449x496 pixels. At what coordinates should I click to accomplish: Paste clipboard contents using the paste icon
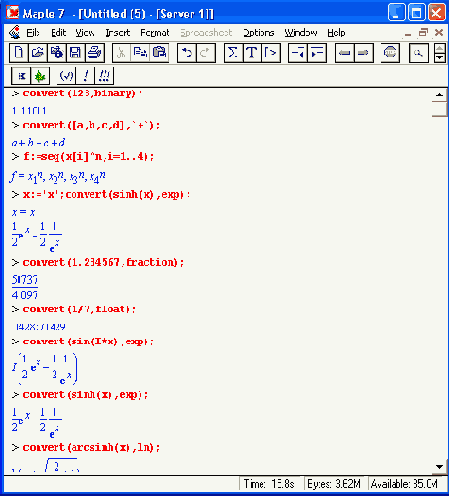pyautogui.click(x=159, y=53)
